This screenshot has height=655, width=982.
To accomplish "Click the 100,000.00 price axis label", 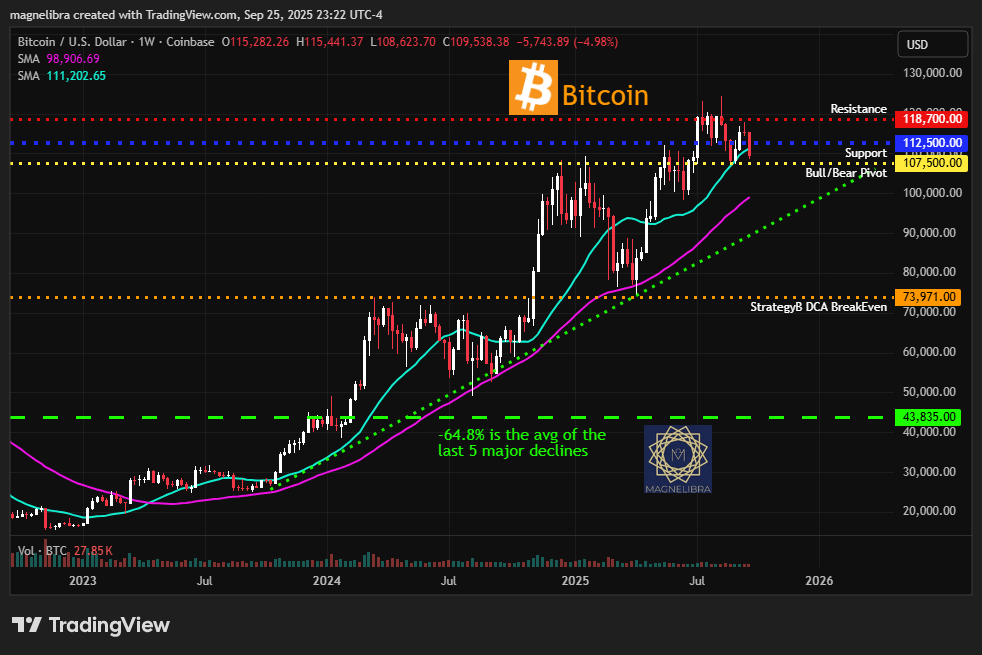I will [932, 193].
